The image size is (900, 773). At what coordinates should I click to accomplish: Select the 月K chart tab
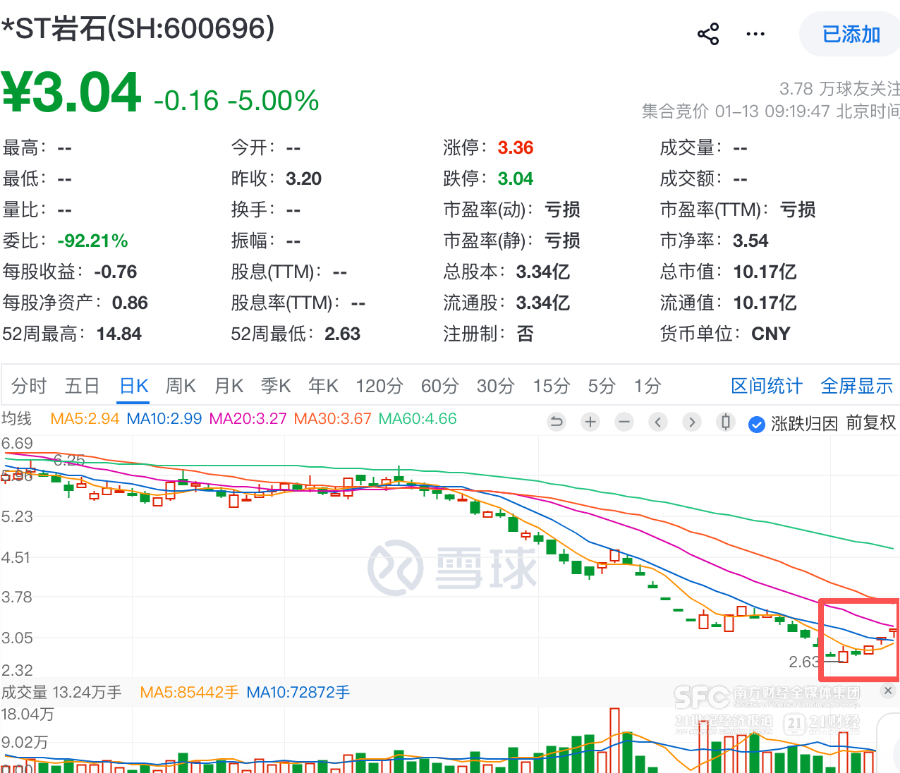pyautogui.click(x=229, y=386)
